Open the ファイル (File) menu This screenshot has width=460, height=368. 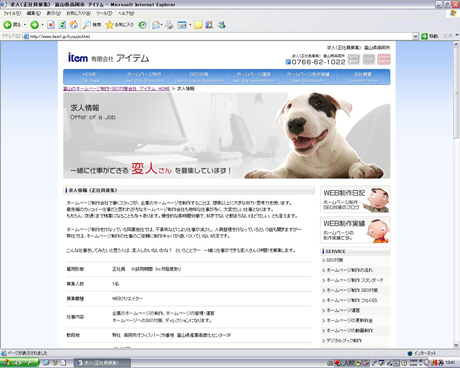pyautogui.click(x=12, y=13)
